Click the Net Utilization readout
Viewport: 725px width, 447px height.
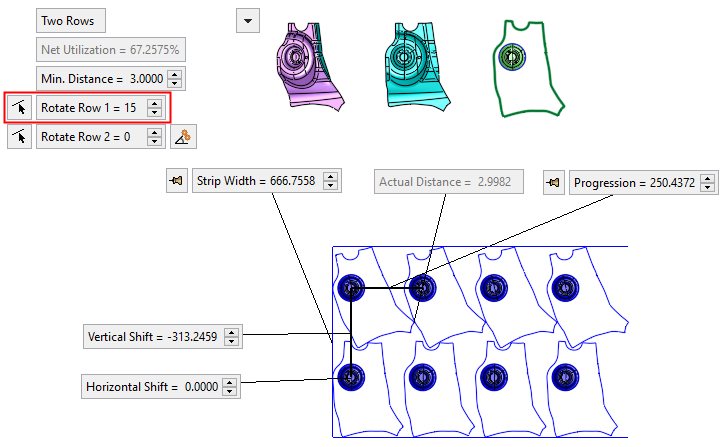click(111, 50)
